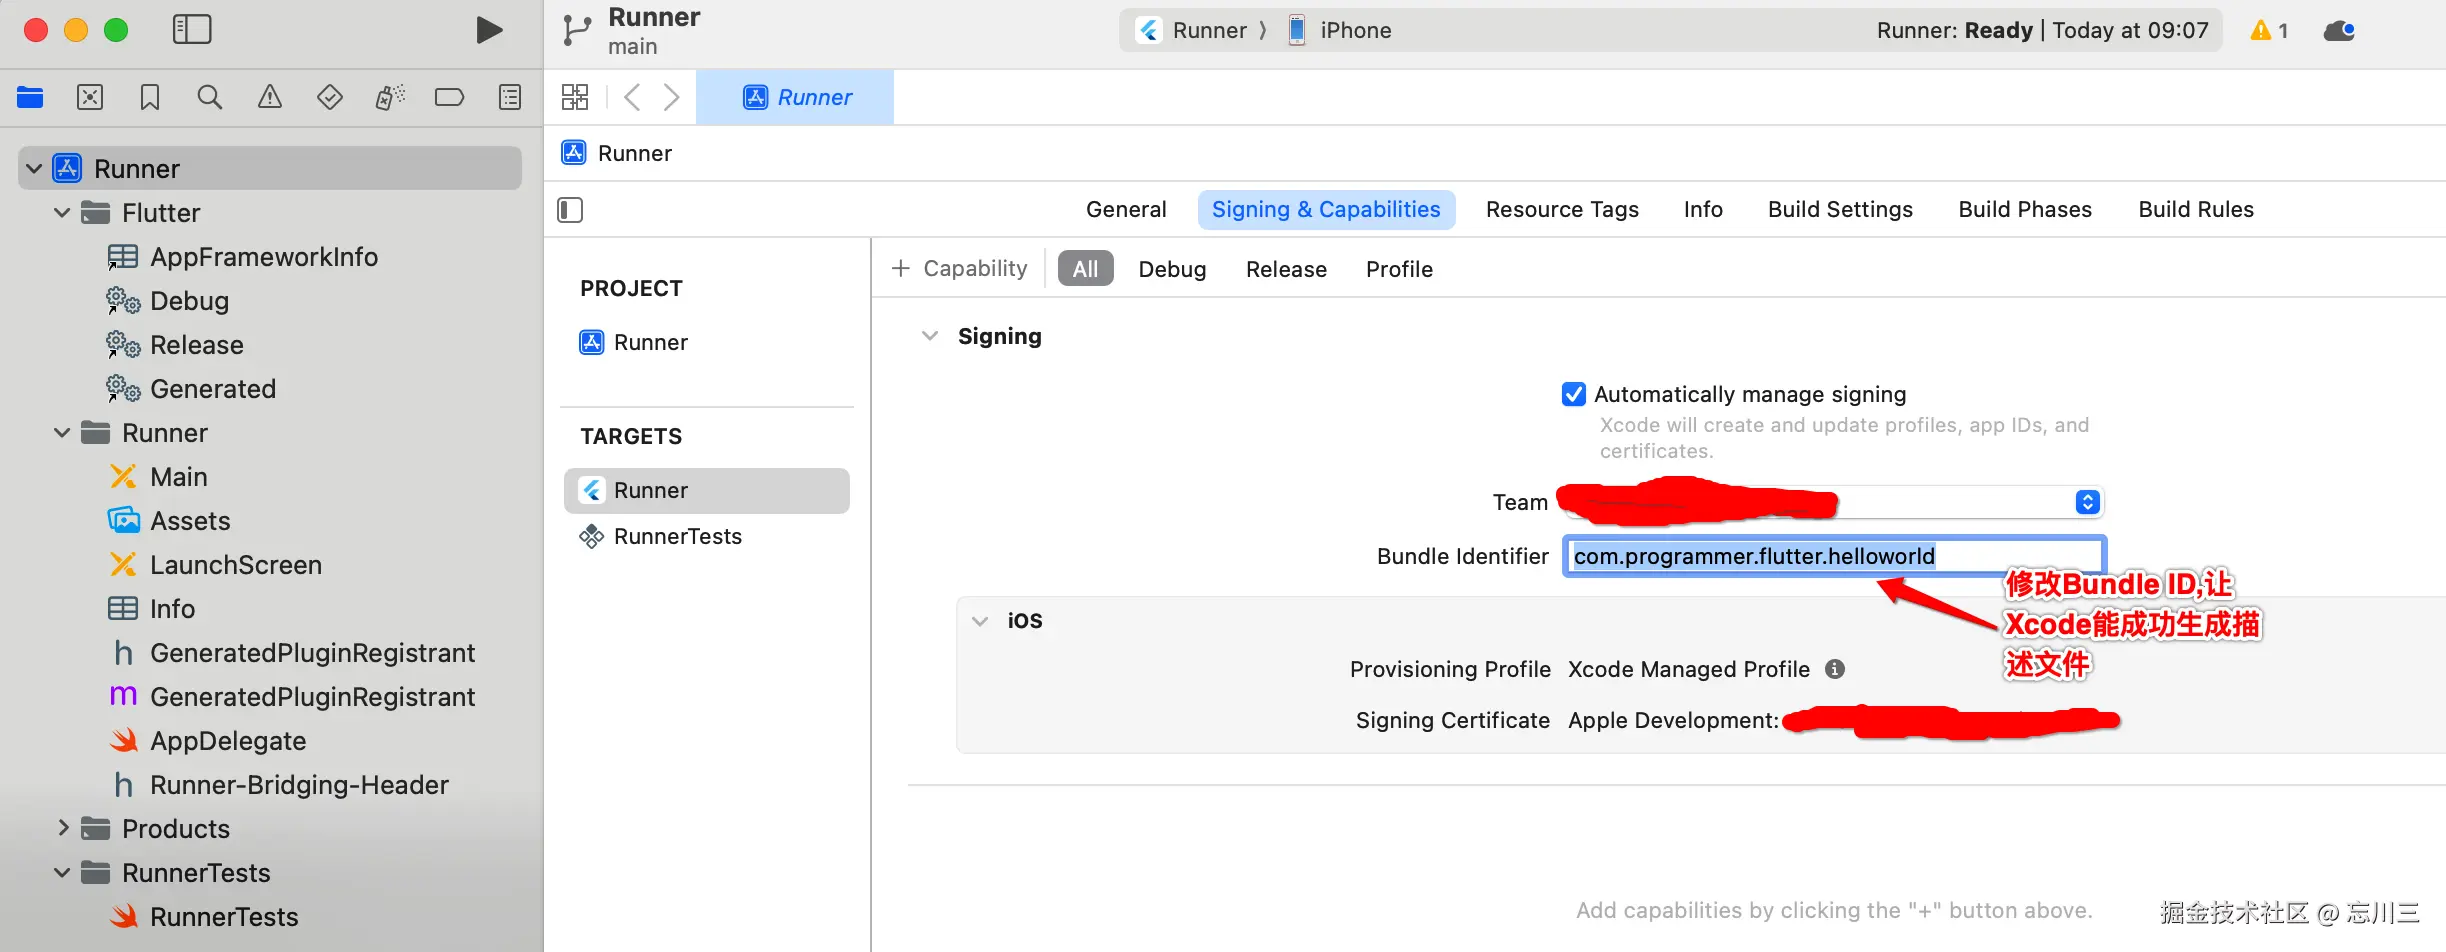Toggle the navigator sidebar button
The height and width of the screenshot is (952, 2446).
click(192, 30)
